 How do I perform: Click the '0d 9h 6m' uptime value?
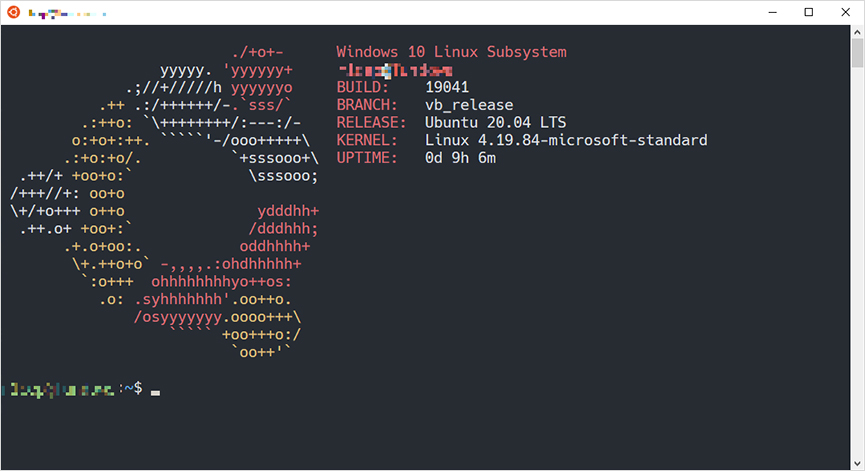pos(460,158)
